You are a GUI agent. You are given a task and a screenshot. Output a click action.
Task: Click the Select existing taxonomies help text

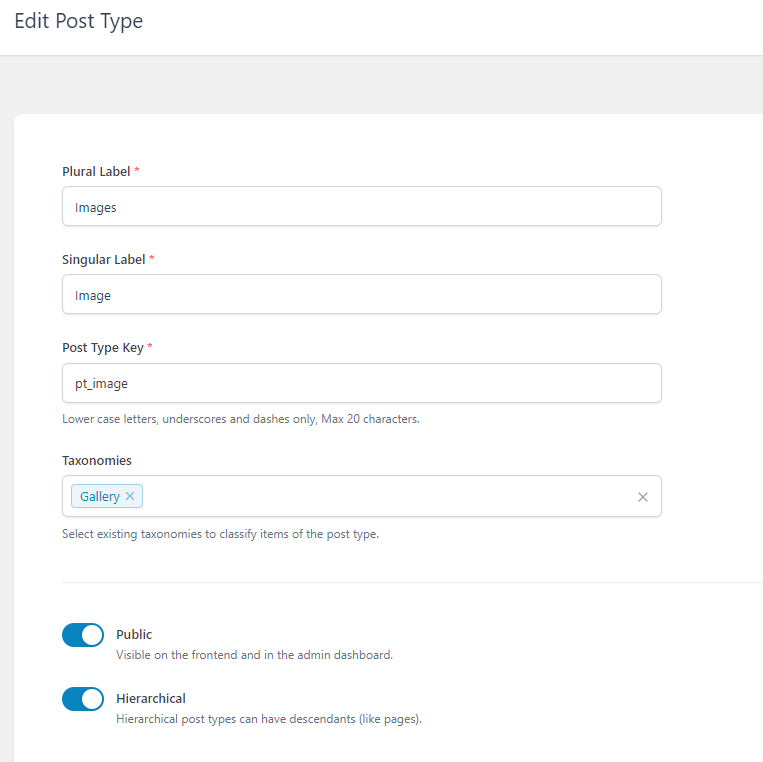220,534
